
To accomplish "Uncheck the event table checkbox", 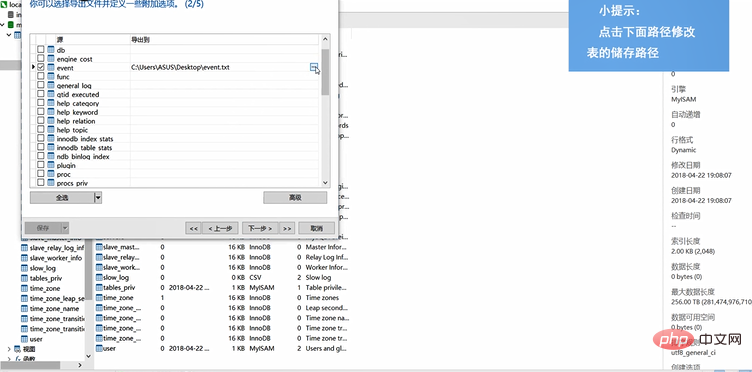I will coord(41,68).
